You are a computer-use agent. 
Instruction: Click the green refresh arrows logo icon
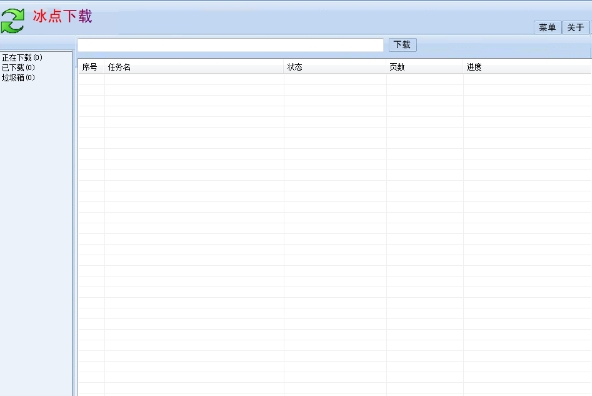pyautogui.click(x=12, y=21)
